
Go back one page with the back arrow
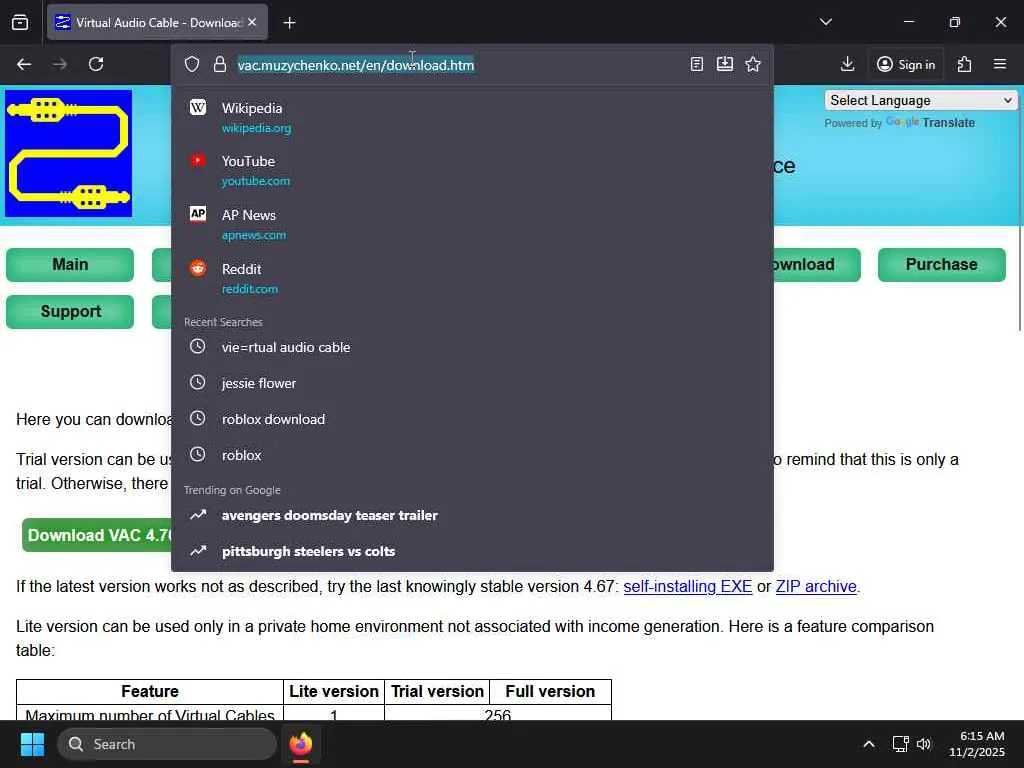tap(24, 64)
